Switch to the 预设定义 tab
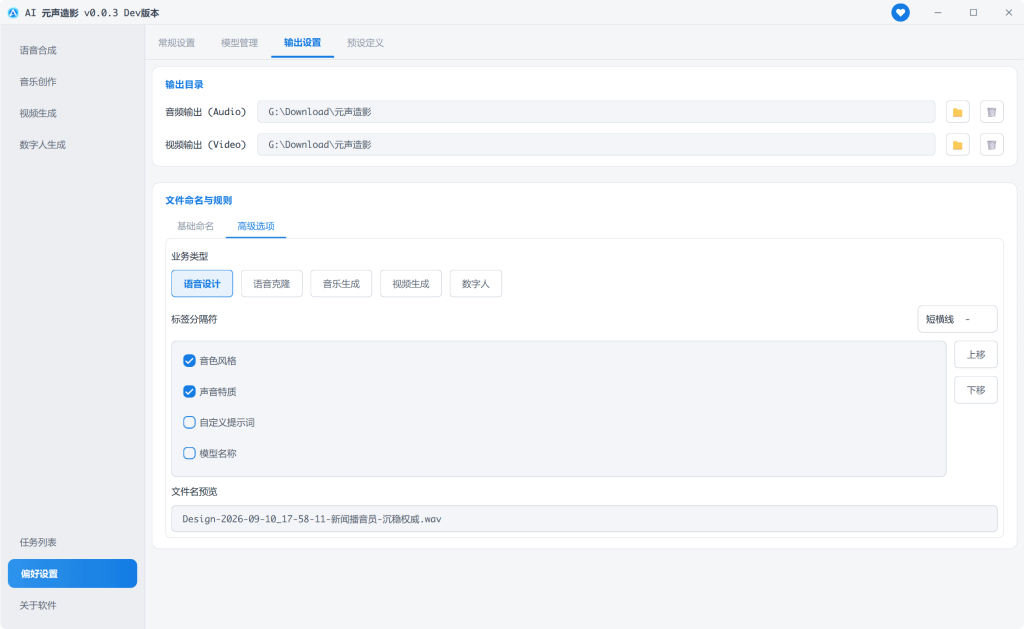This screenshot has height=629, width=1024. point(365,42)
